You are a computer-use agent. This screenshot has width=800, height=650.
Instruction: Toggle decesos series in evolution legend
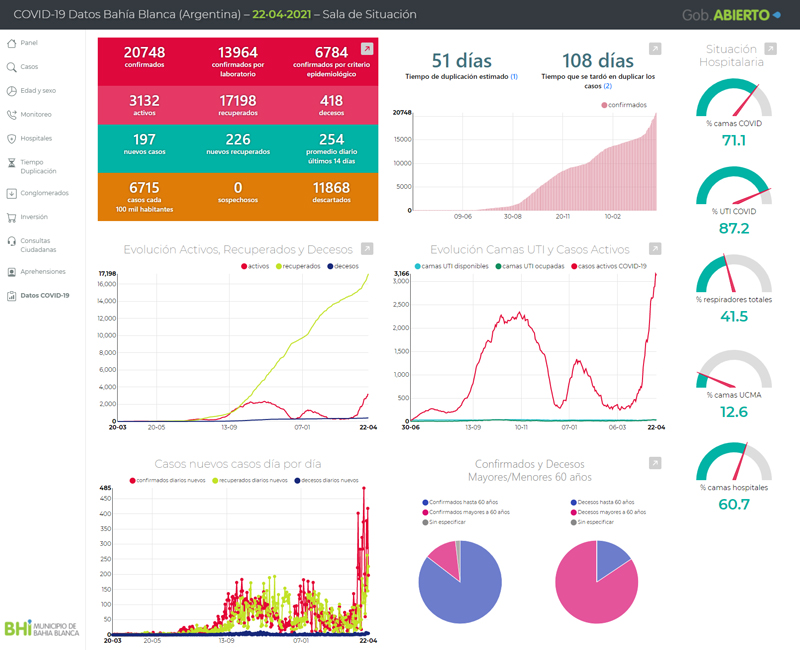click(343, 266)
